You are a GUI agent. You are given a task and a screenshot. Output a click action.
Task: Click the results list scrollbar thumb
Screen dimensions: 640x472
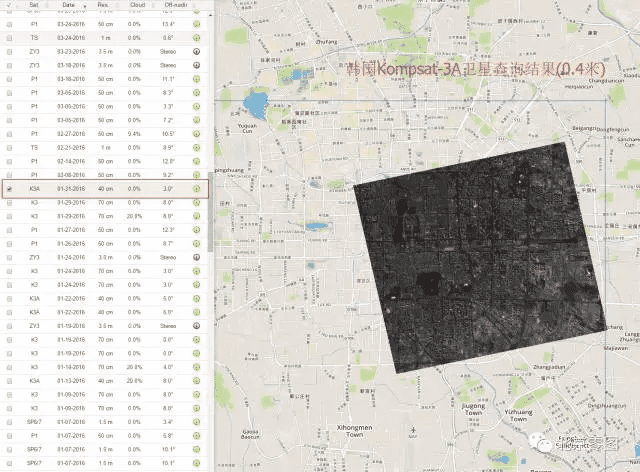coord(211,212)
